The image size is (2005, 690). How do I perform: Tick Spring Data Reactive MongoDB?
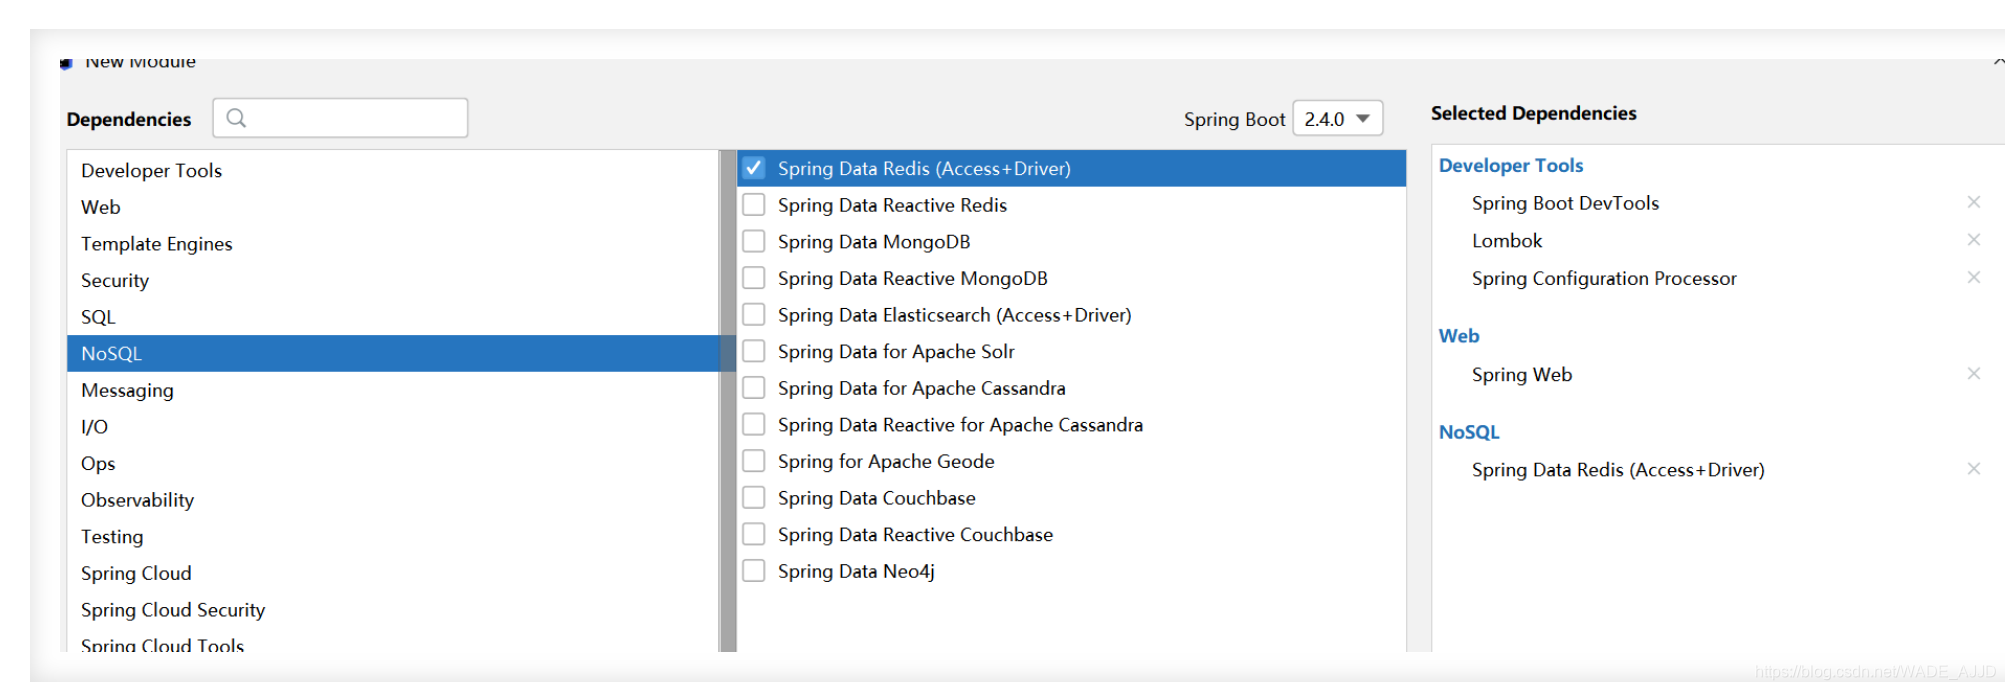[754, 278]
